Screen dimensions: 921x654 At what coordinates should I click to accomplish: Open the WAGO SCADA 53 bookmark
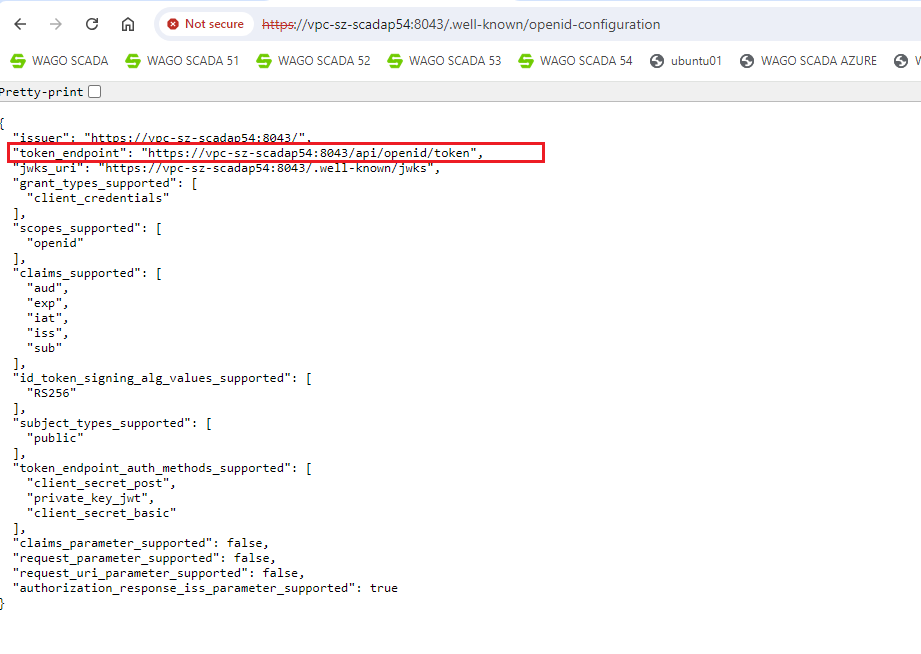click(444, 61)
